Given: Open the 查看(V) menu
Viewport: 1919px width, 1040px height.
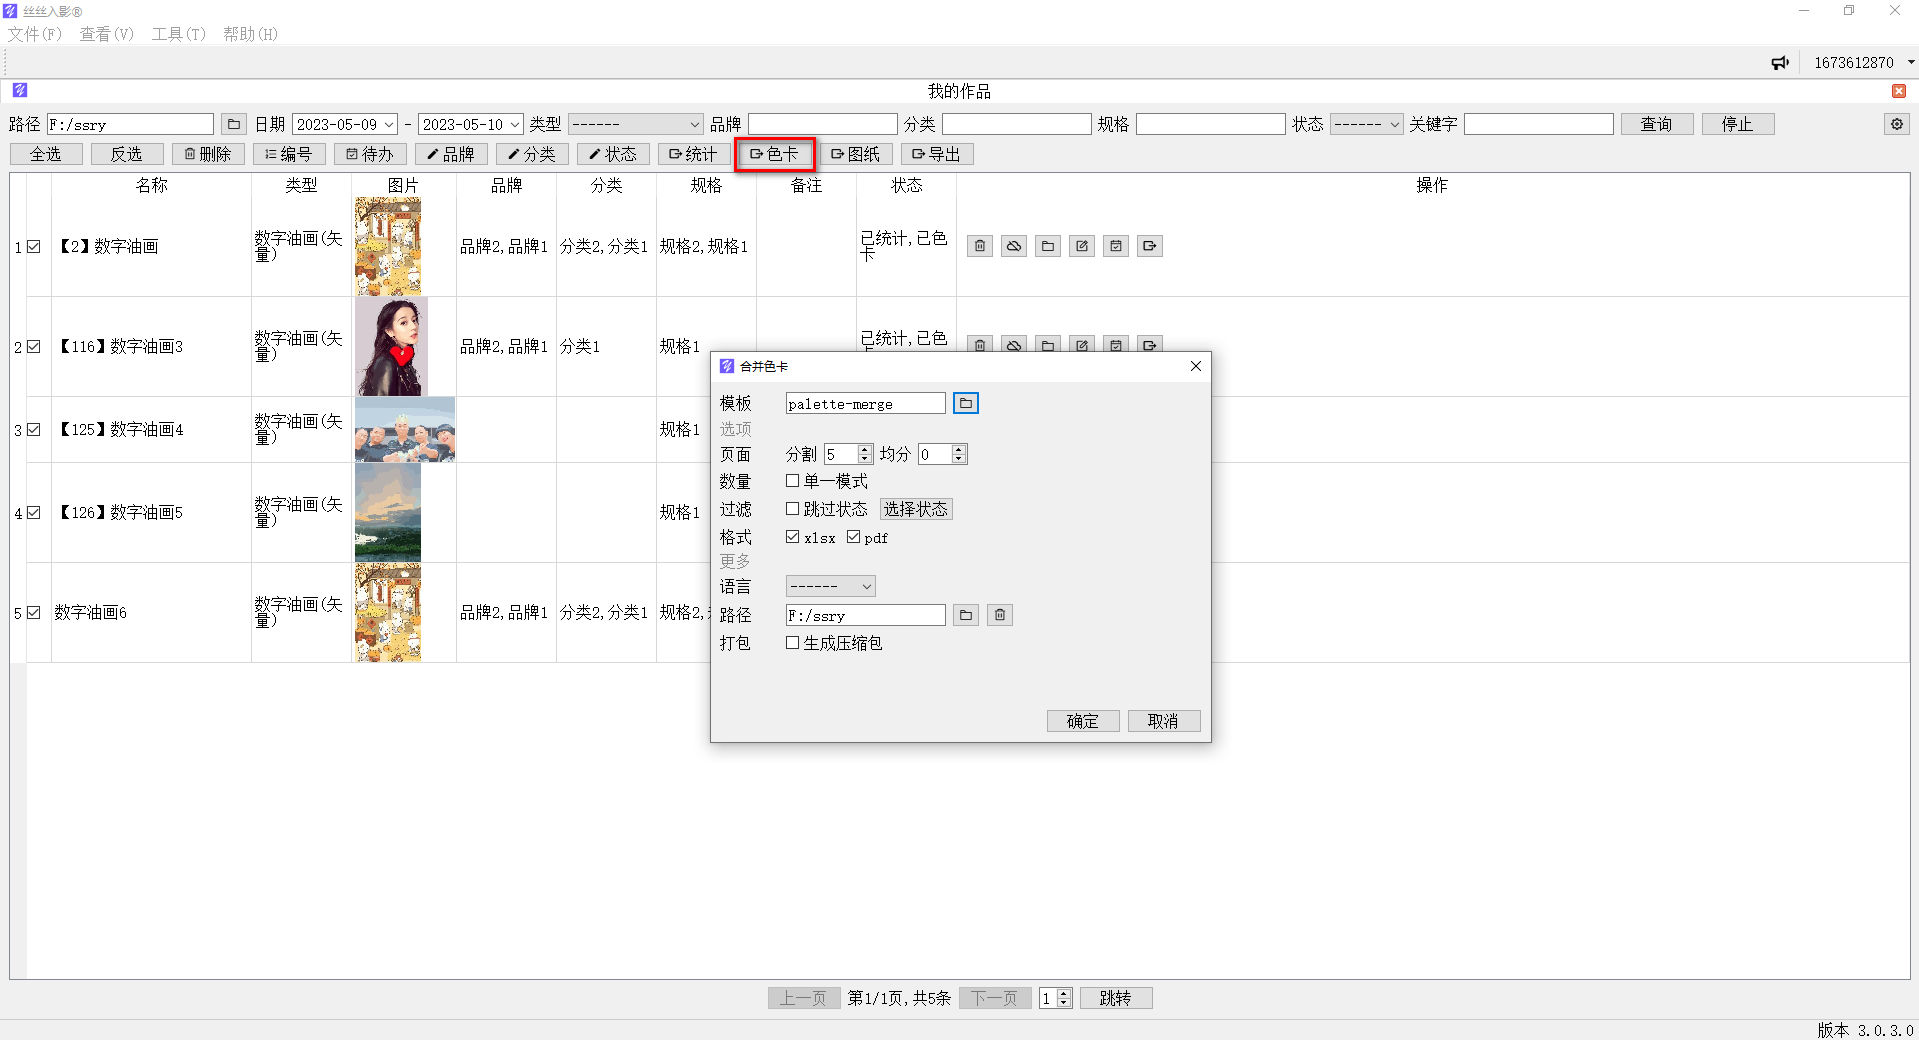Looking at the screenshot, I should [106, 34].
